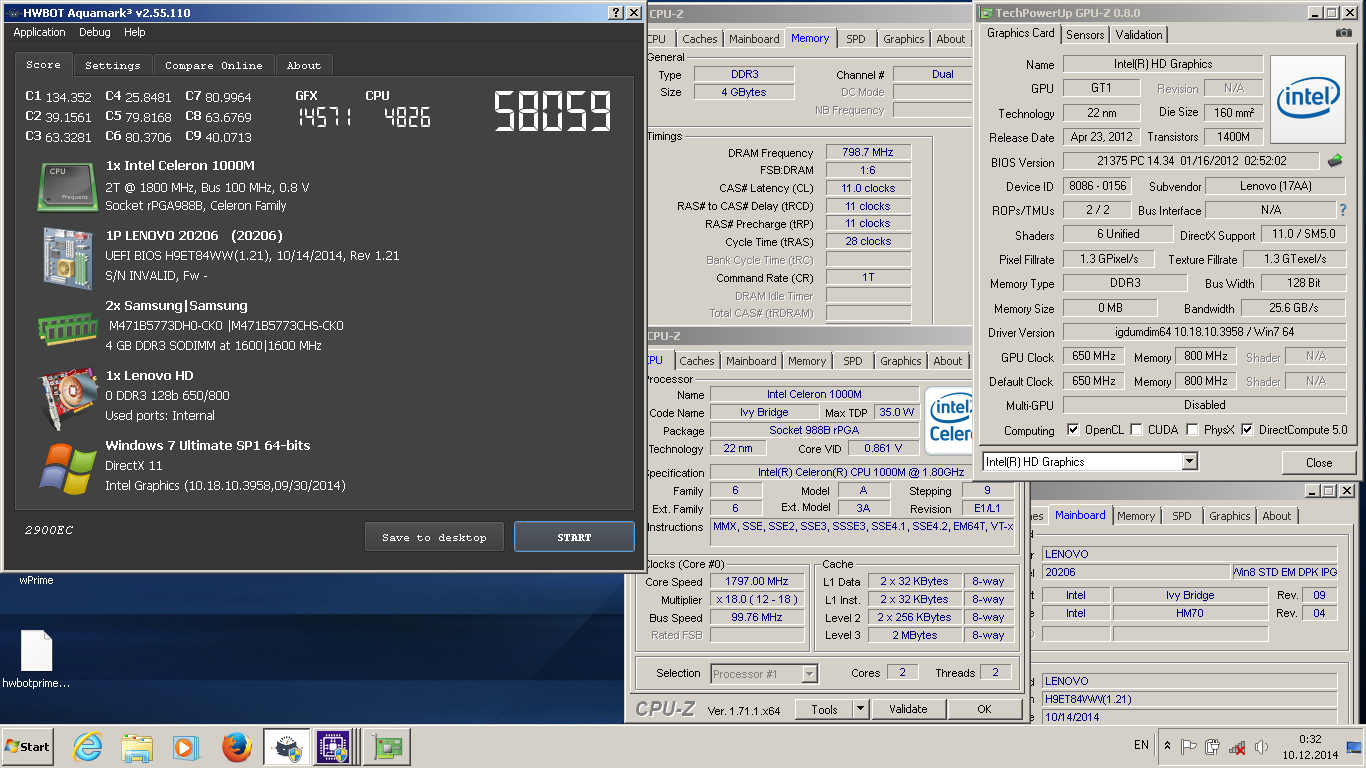The height and width of the screenshot is (768, 1366).
Task: Select the Score tab in Aquamark
Action: tap(43, 64)
